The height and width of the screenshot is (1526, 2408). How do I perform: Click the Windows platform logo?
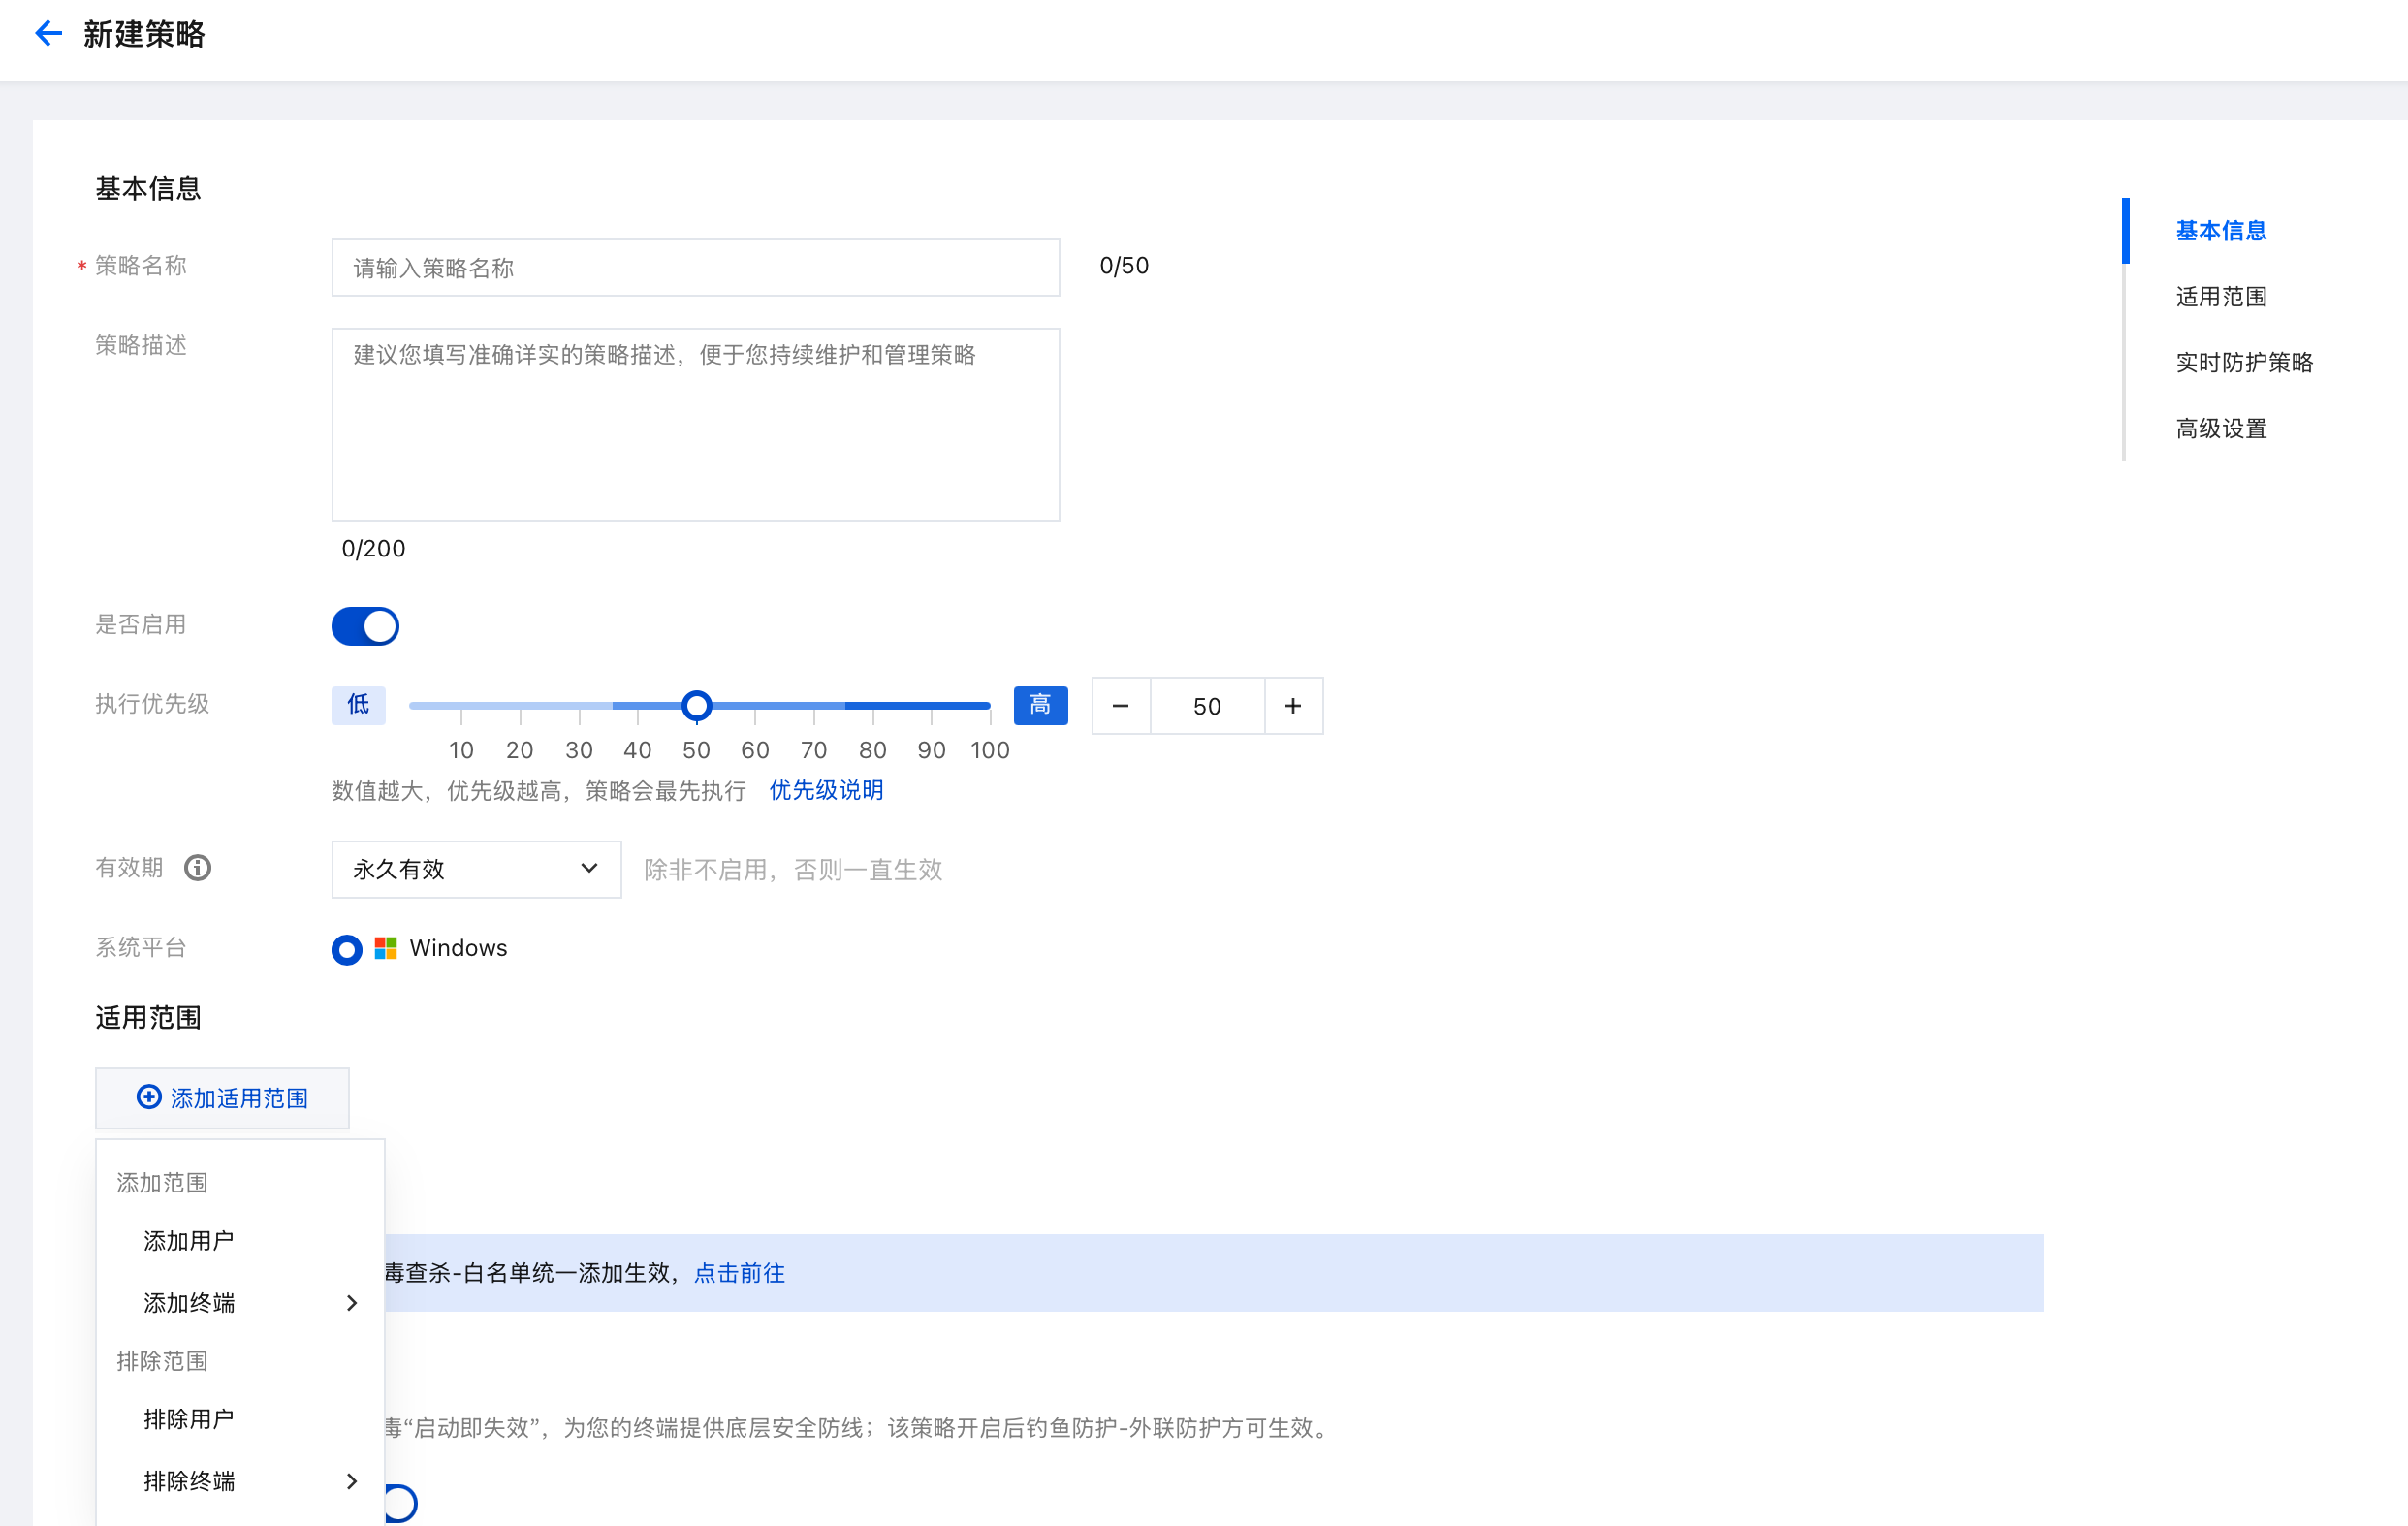385,948
